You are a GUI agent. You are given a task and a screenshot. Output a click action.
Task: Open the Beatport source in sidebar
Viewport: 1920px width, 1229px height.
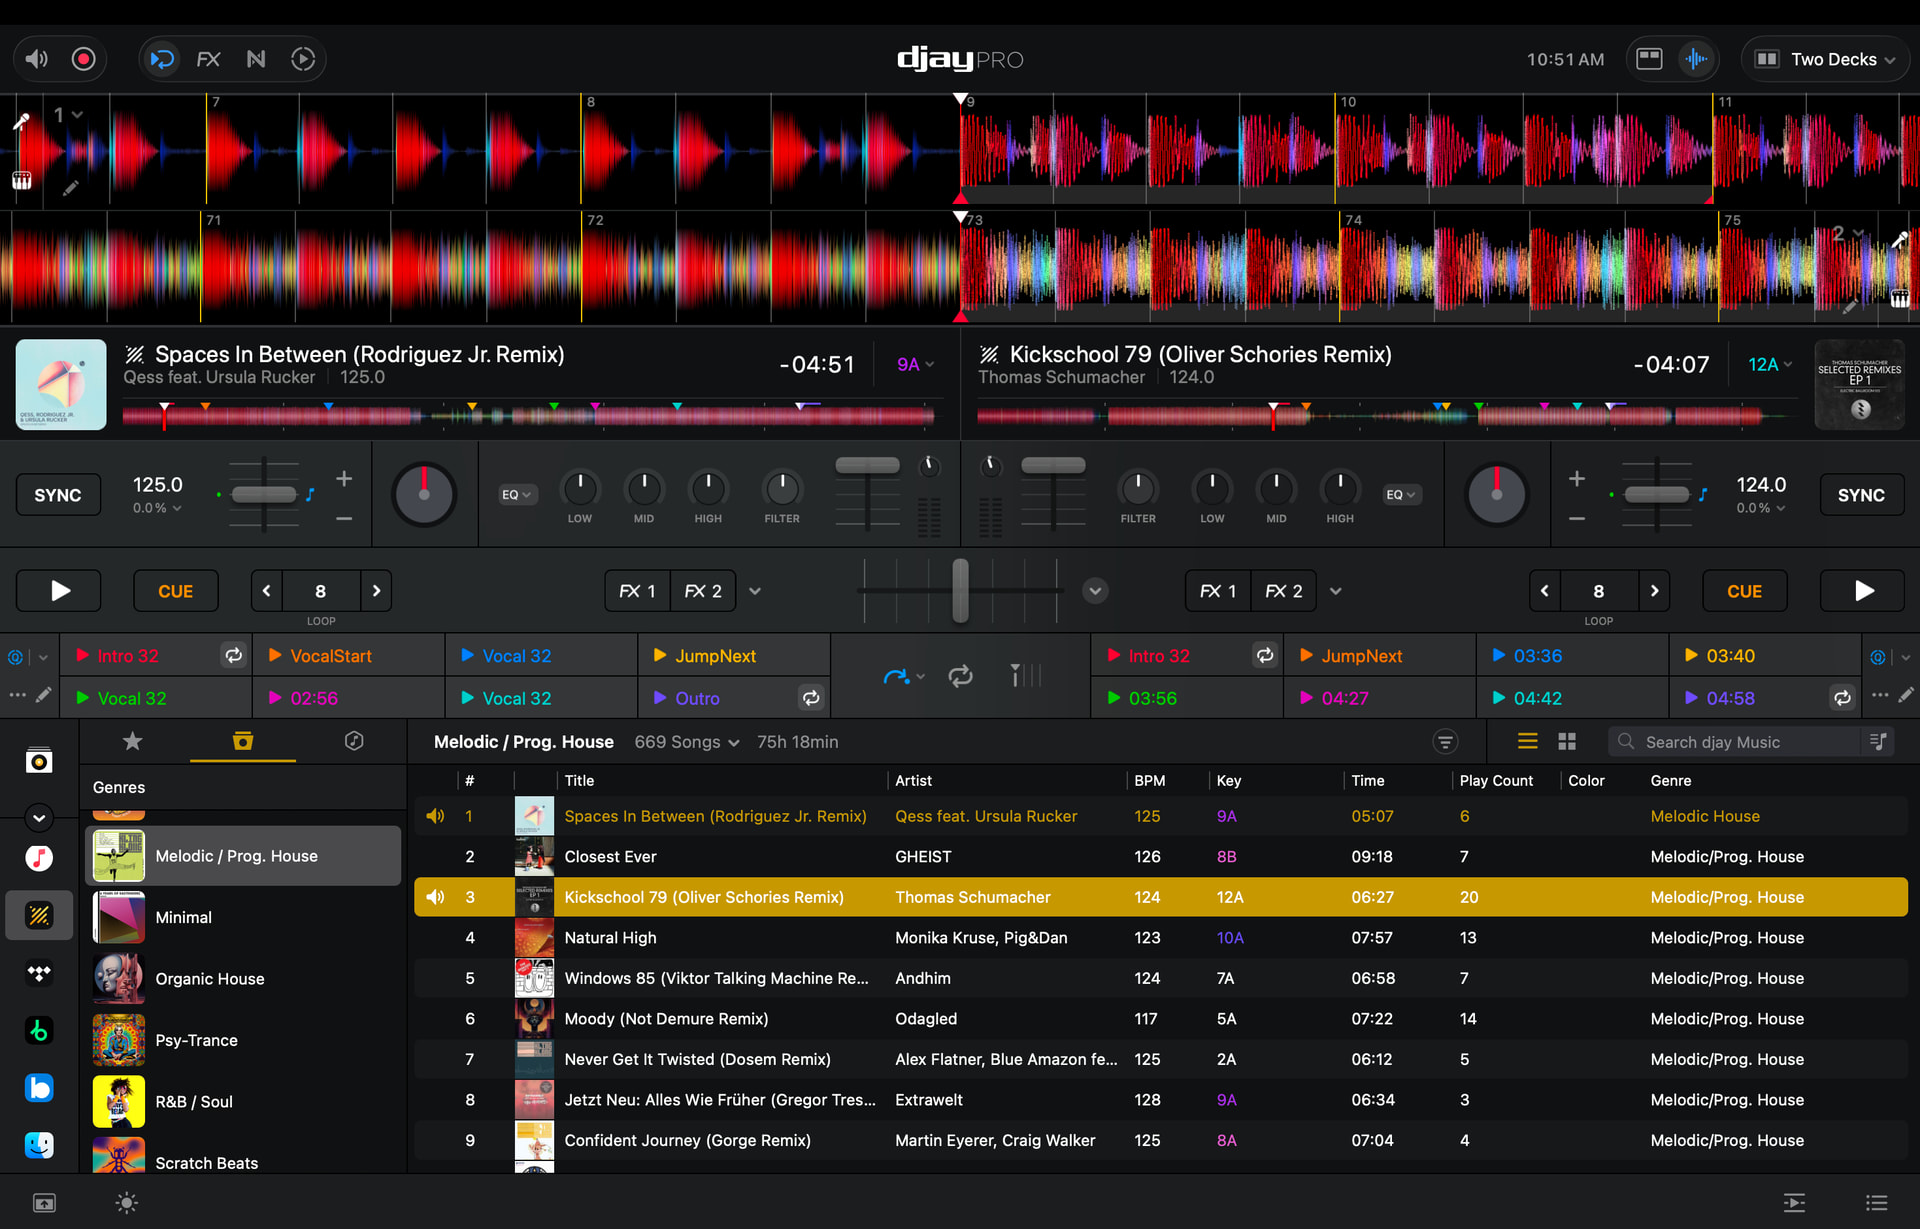tap(39, 1031)
